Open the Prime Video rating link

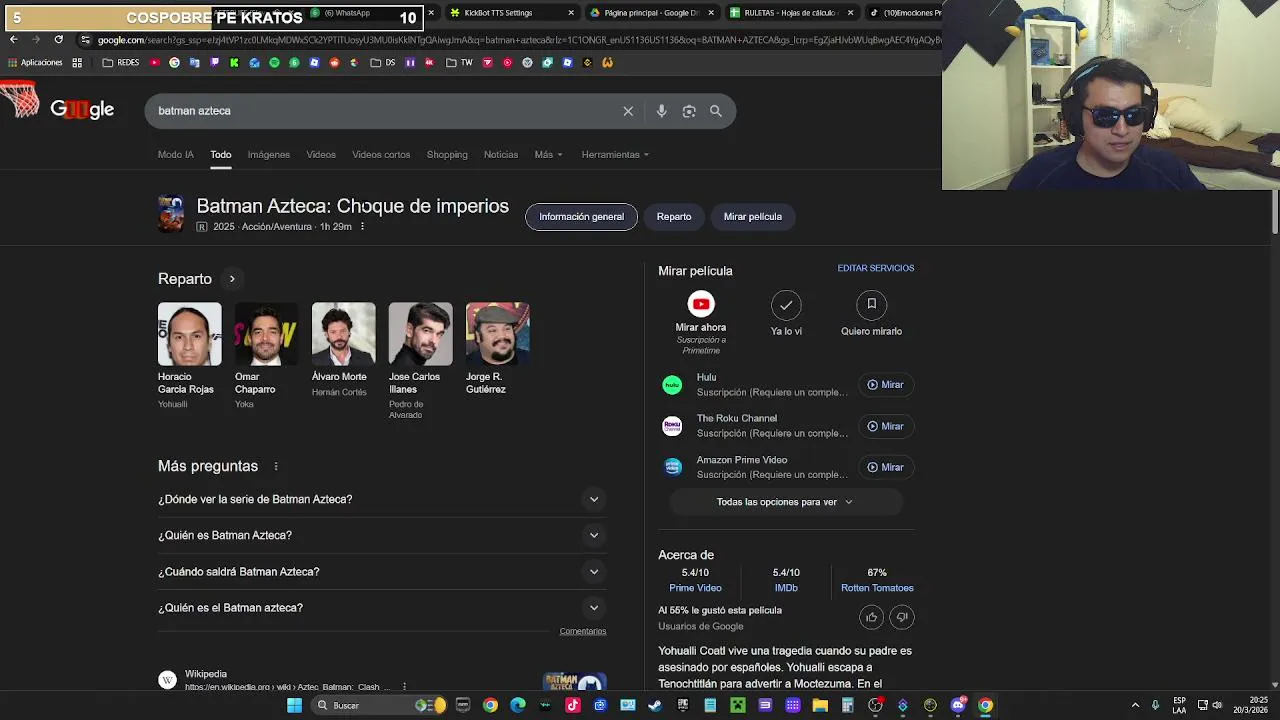pyautogui.click(x=695, y=588)
